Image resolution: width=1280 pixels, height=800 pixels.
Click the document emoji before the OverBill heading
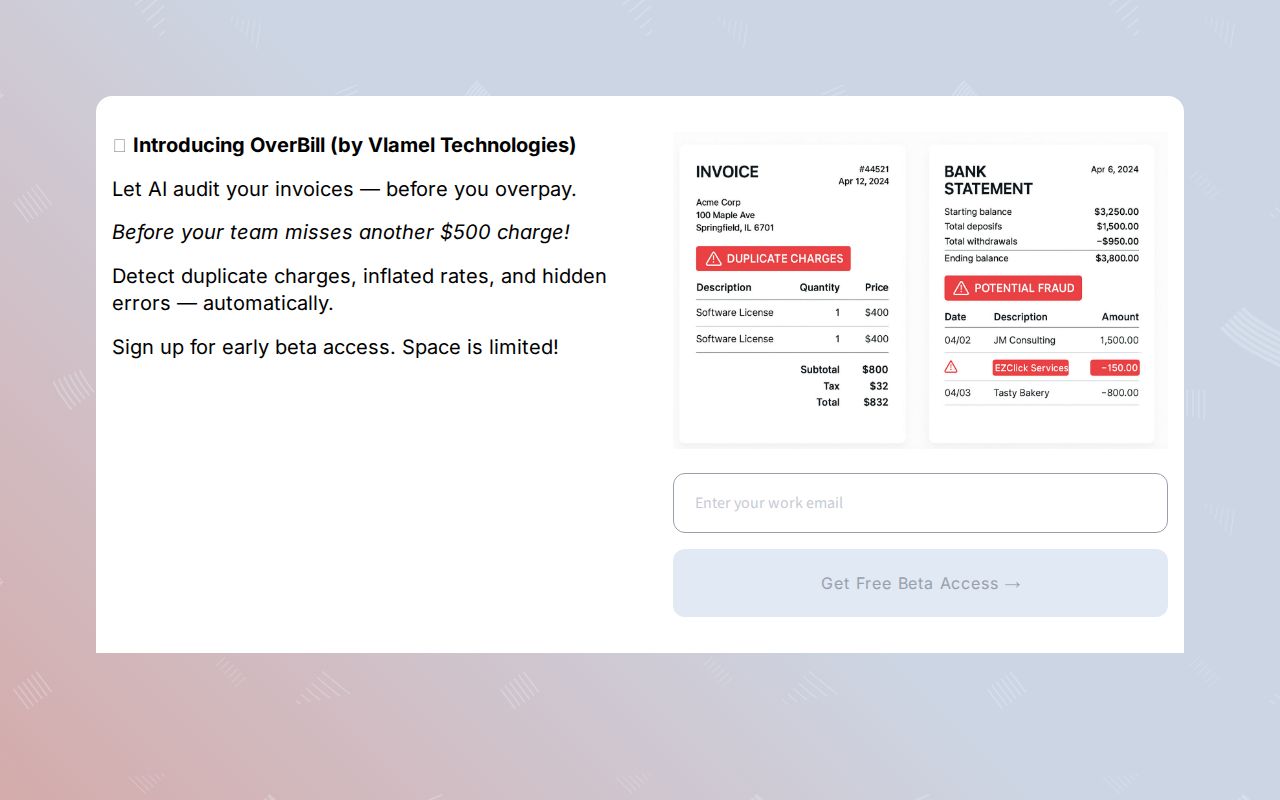tap(119, 144)
